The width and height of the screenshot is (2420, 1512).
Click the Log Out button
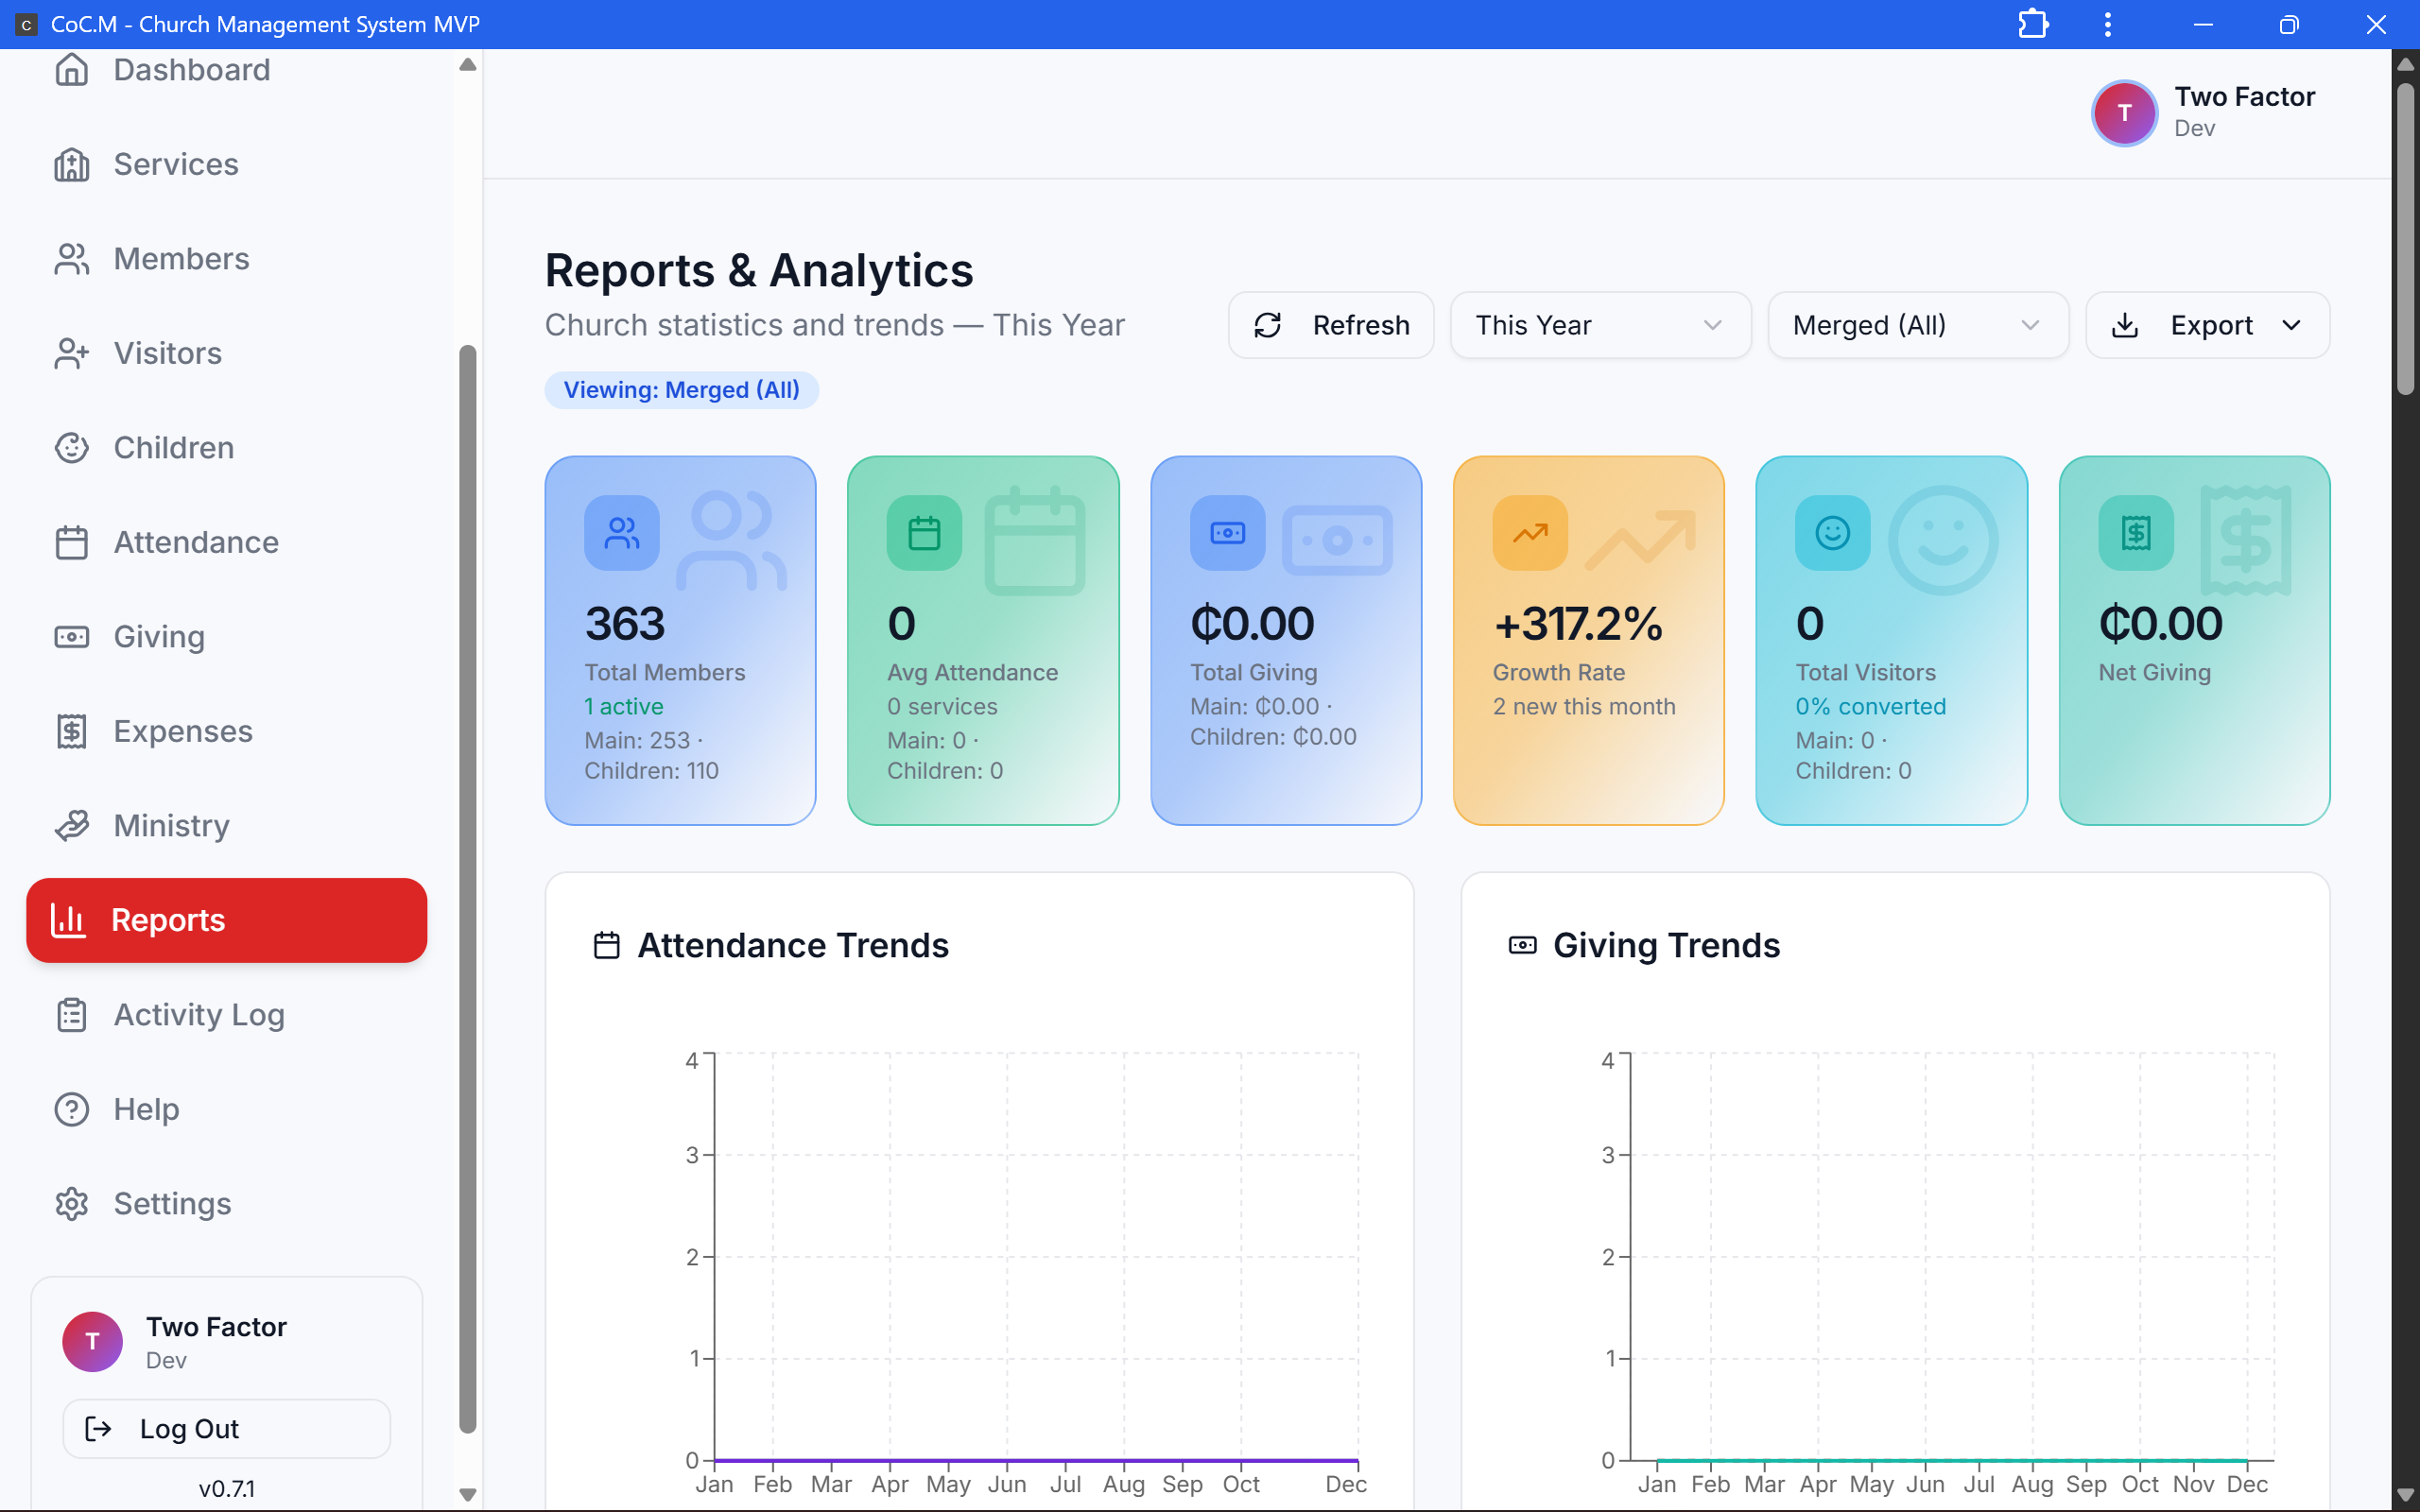226,1428
